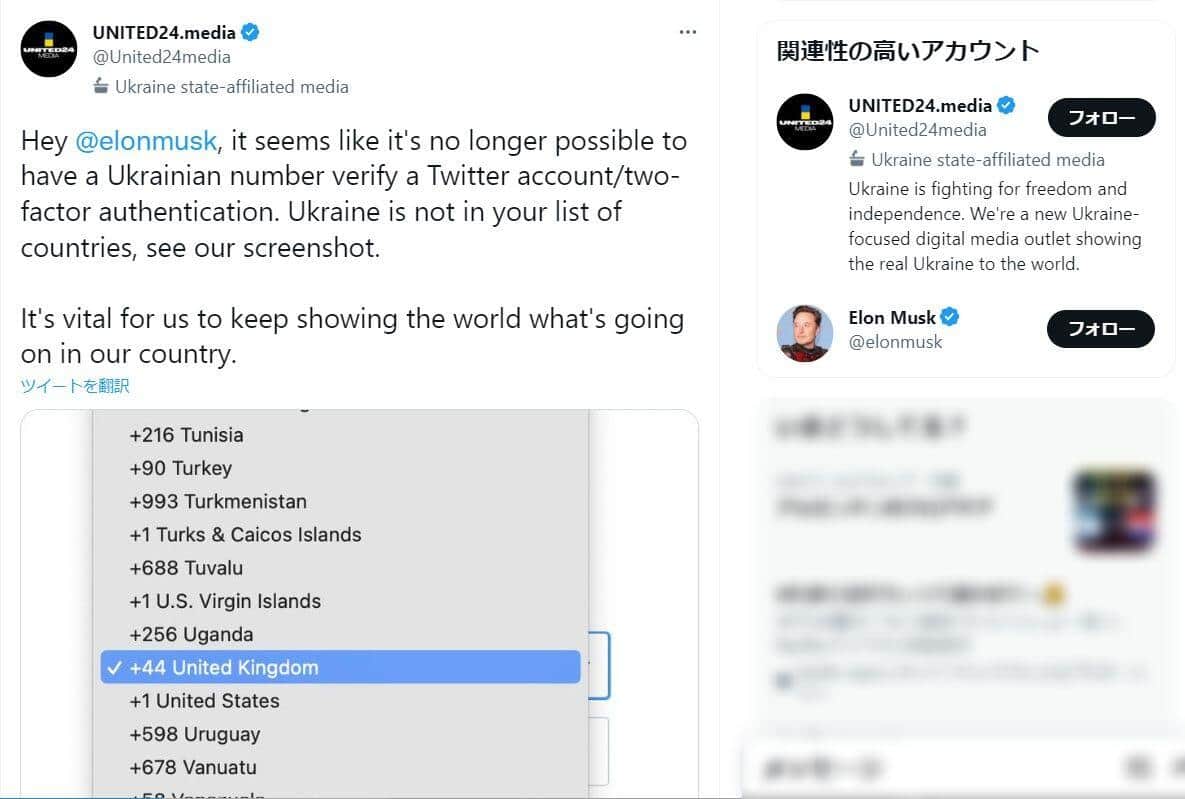
Task: Open the tweet options via the three-dot icon
Action: click(688, 31)
